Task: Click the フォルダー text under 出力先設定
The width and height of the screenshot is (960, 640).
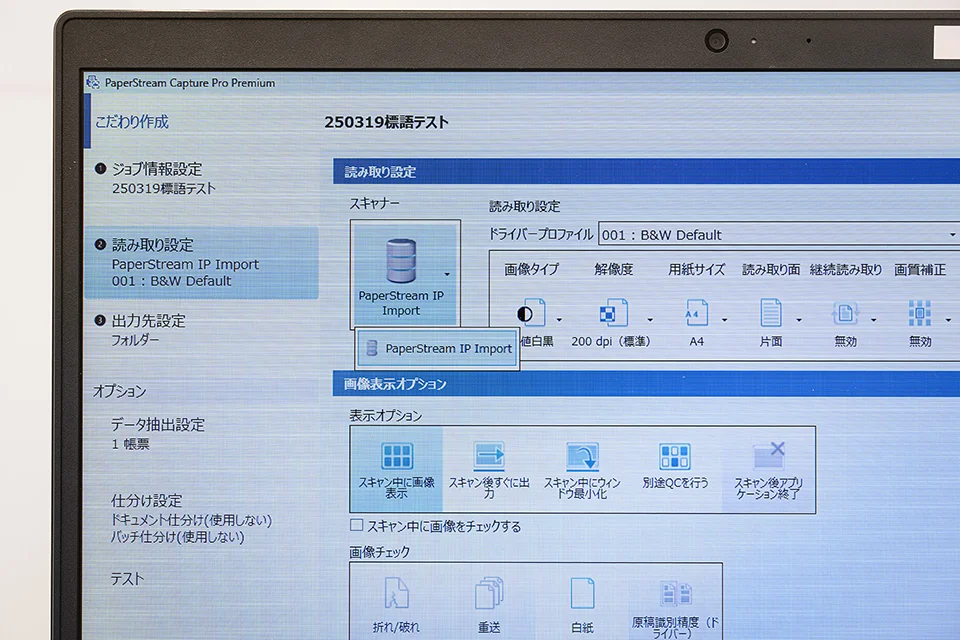Action: coord(135,340)
